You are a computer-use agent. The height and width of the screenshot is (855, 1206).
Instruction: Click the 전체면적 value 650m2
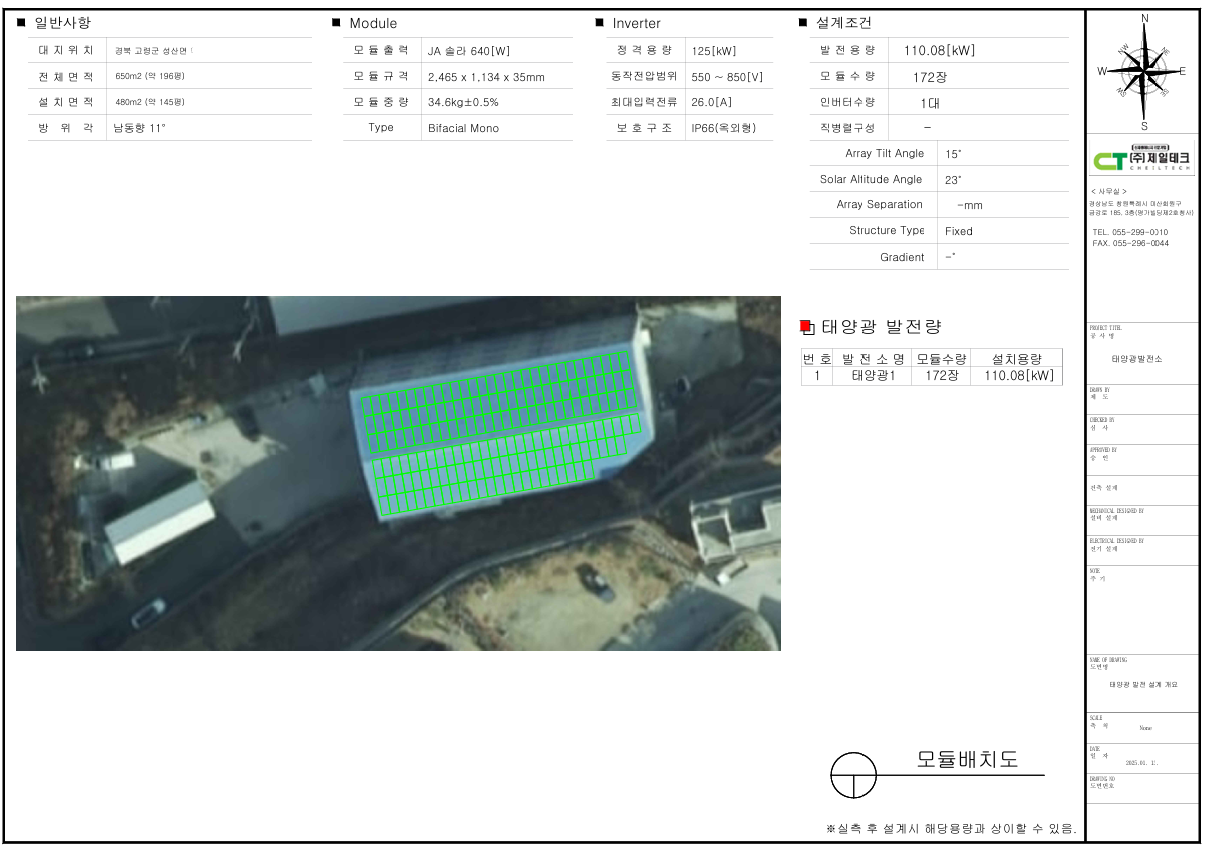click(150, 76)
